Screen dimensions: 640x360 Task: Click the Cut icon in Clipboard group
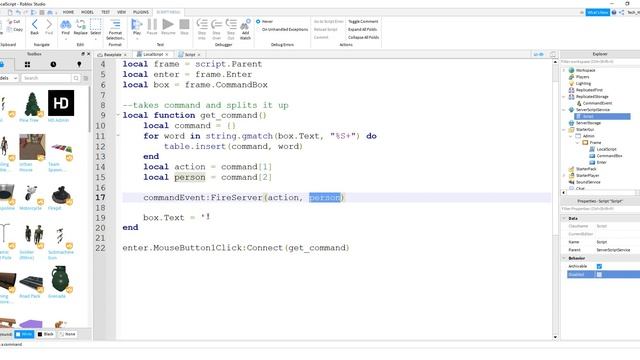pyautogui.click(x=10, y=22)
